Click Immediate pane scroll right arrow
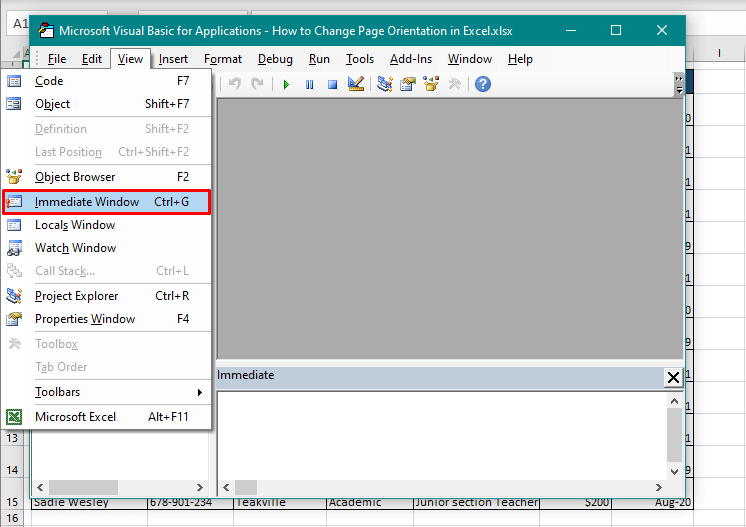The image size is (746, 527). (x=658, y=488)
